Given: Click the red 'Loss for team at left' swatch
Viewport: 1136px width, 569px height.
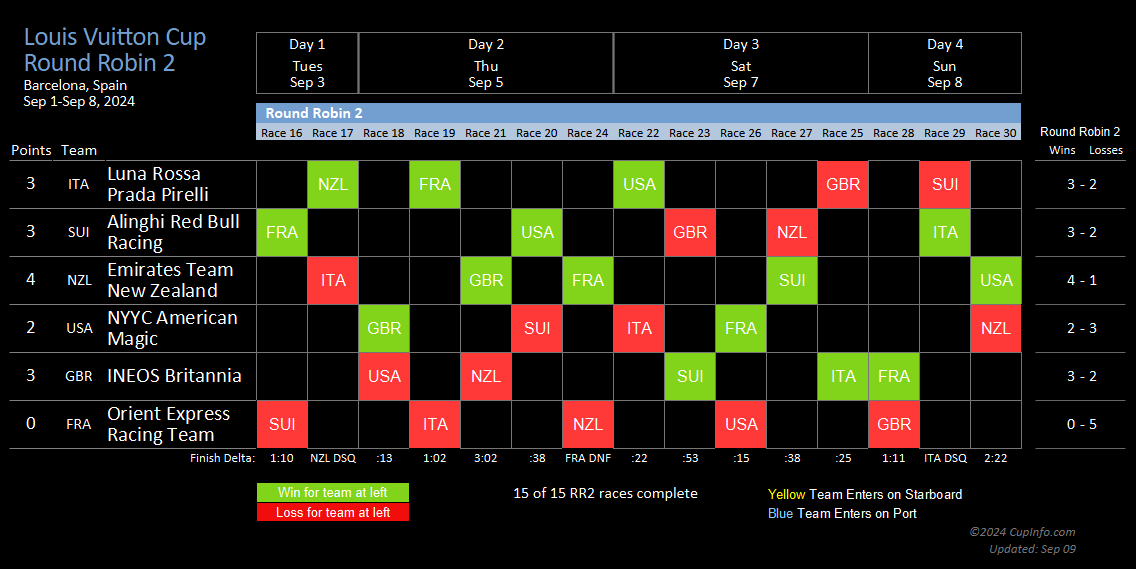Looking at the screenshot, I should pos(333,512).
